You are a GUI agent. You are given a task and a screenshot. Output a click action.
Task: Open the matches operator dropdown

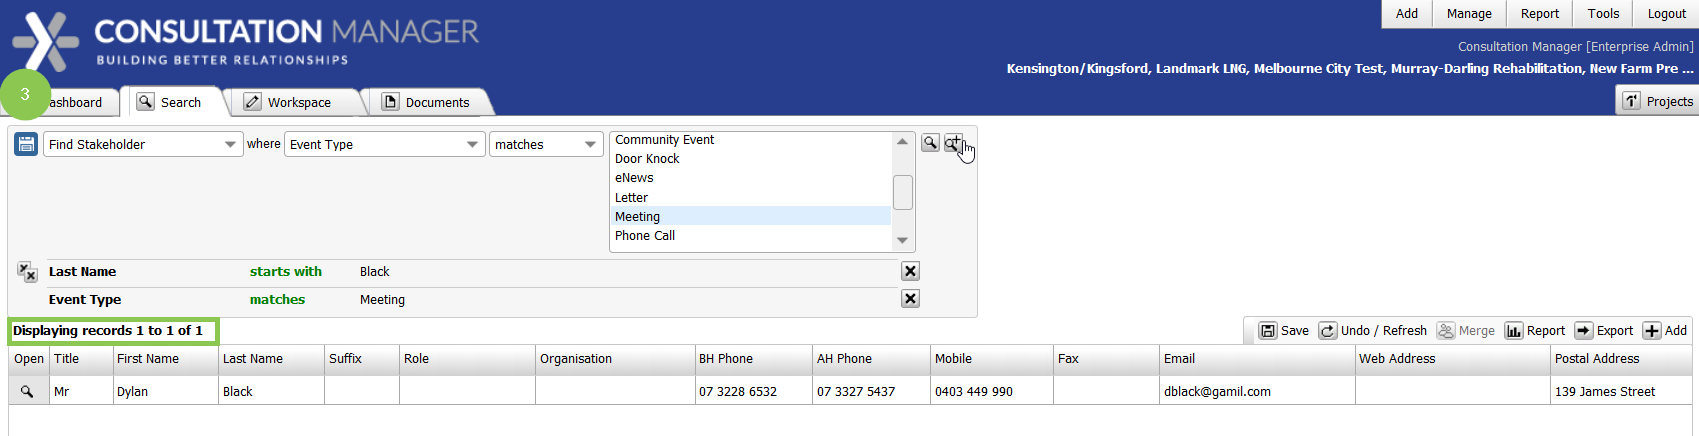click(x=546, y=144)
